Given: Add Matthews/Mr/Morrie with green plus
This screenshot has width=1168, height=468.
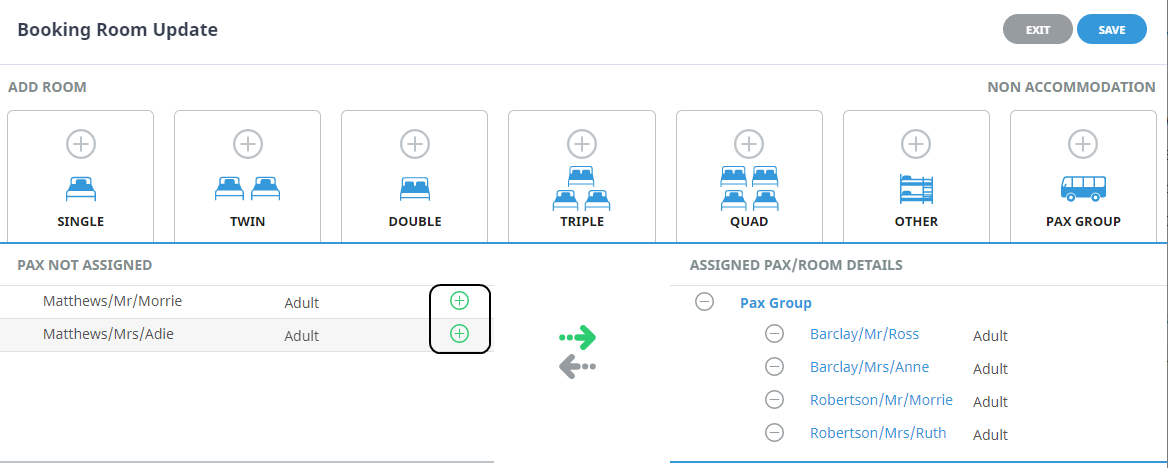Looking at the screenshot, I should (x=459, y=300).
